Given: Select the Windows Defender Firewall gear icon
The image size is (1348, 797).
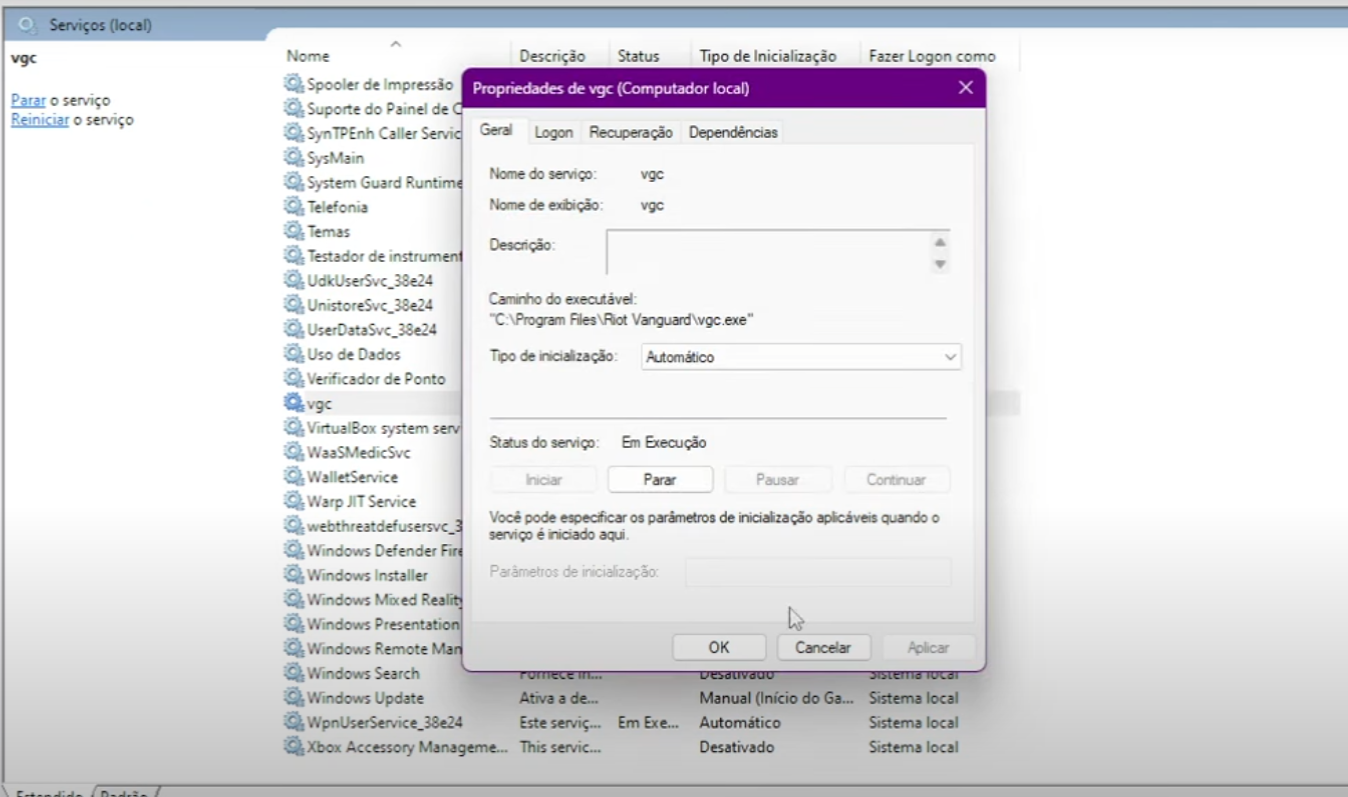Looking at the screenshot, I should point(294,550).
